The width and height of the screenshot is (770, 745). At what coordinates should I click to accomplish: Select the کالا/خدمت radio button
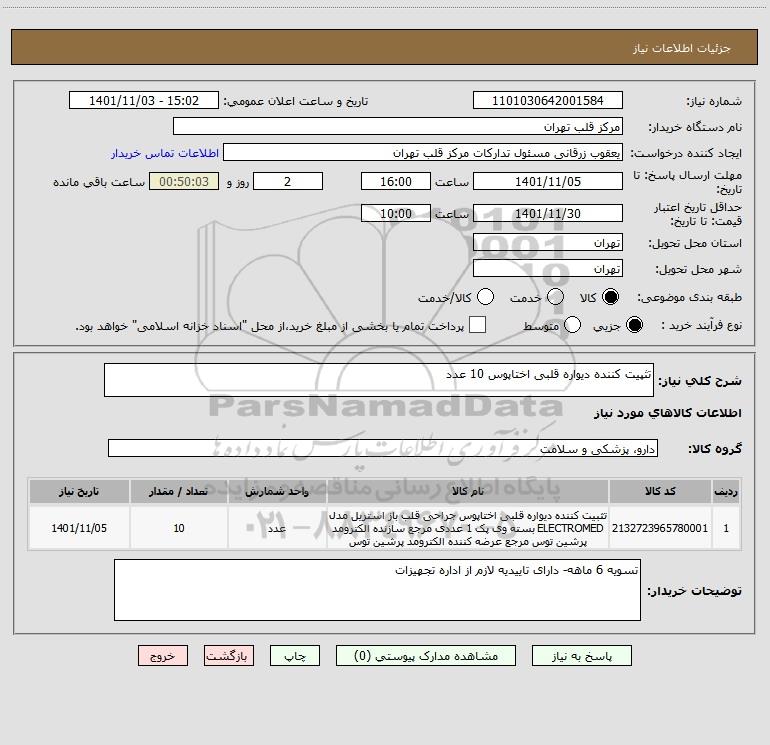(486, 297)
